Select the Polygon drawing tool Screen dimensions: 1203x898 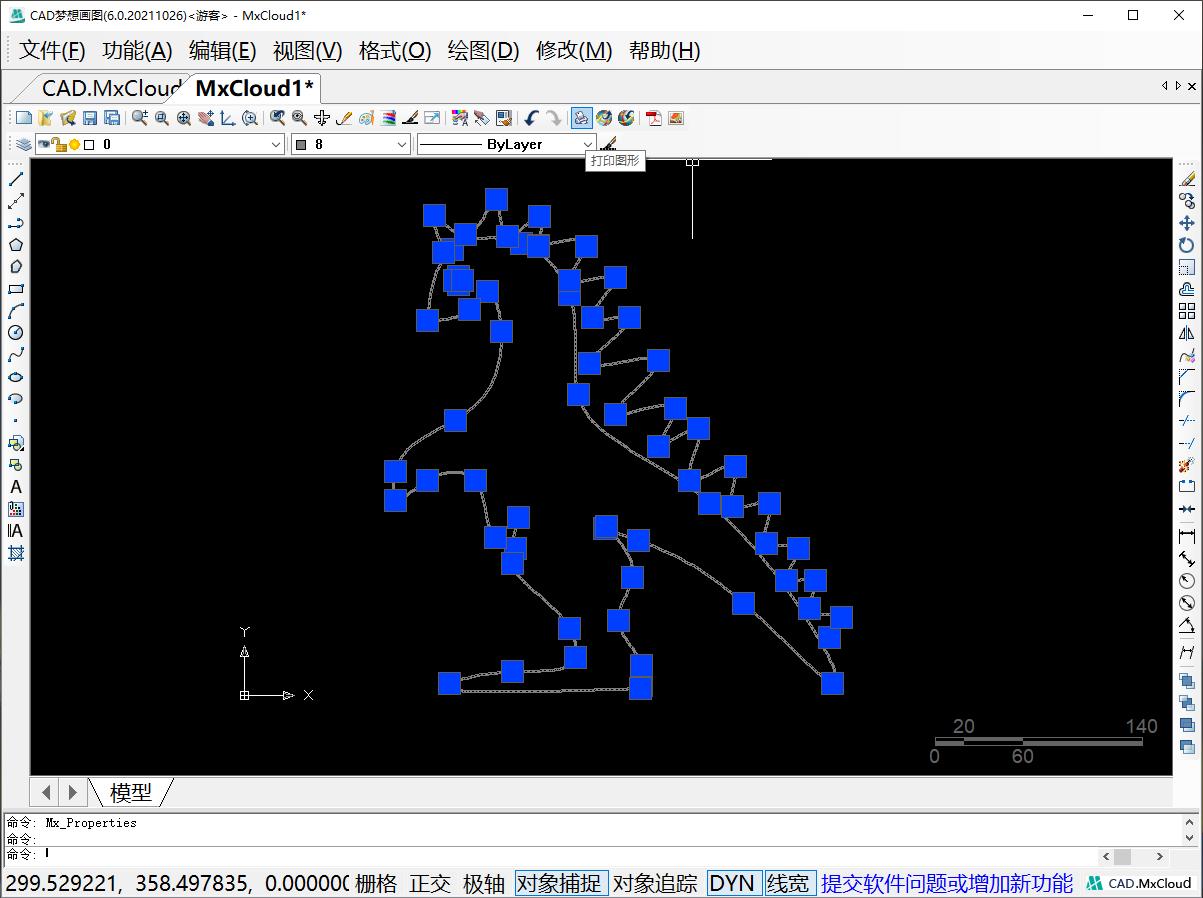[16, 245]
